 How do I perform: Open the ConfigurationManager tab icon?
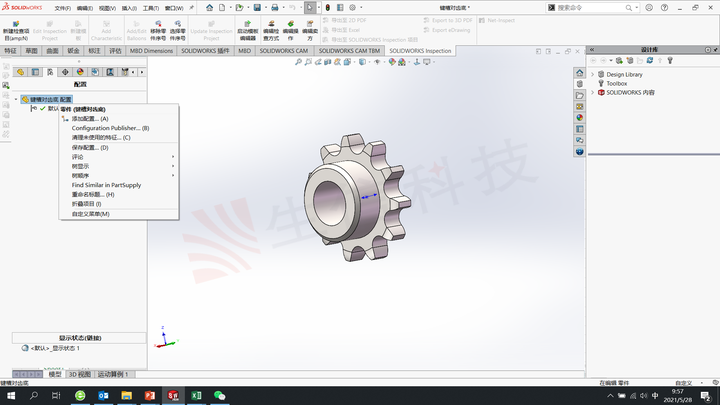click(50, 72)
